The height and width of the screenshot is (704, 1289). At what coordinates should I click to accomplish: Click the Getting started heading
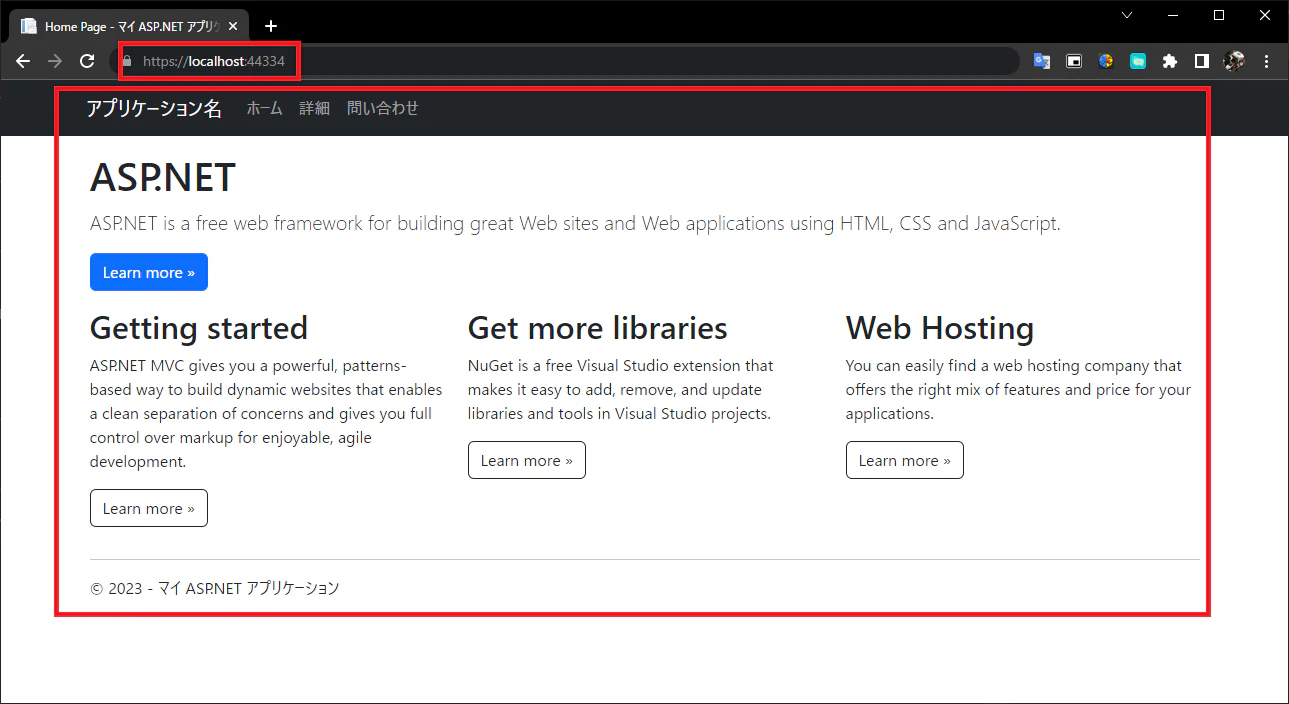(199, 328)
